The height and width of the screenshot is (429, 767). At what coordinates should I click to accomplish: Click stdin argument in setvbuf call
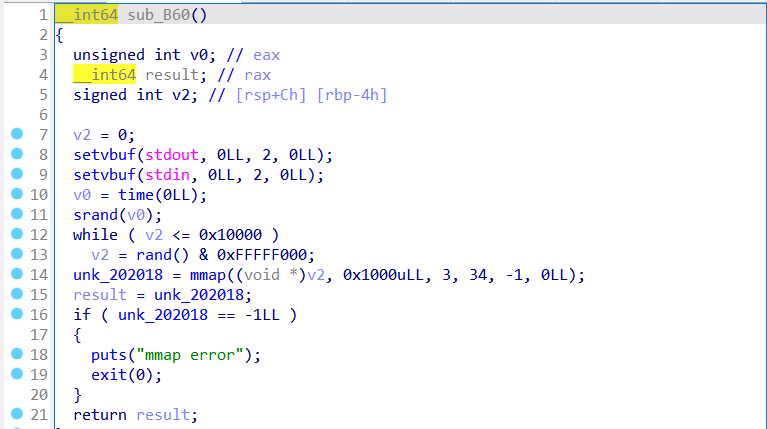167,175
